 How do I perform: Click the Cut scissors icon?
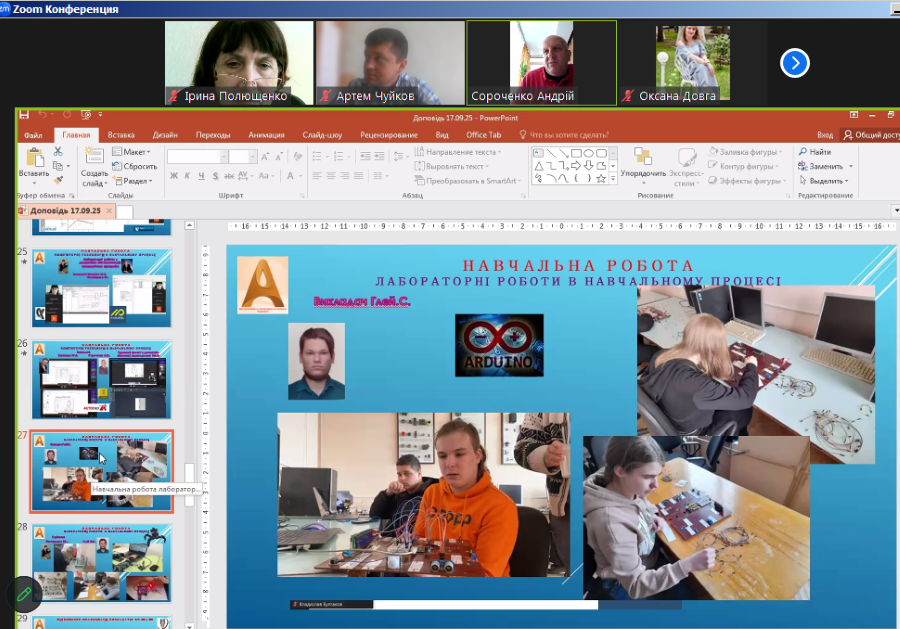58,152
